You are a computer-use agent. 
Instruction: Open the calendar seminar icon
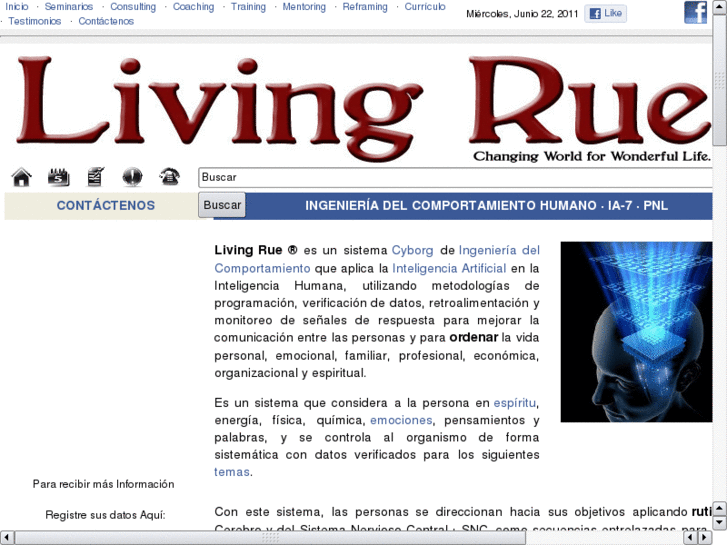click(x=58, y=177)
